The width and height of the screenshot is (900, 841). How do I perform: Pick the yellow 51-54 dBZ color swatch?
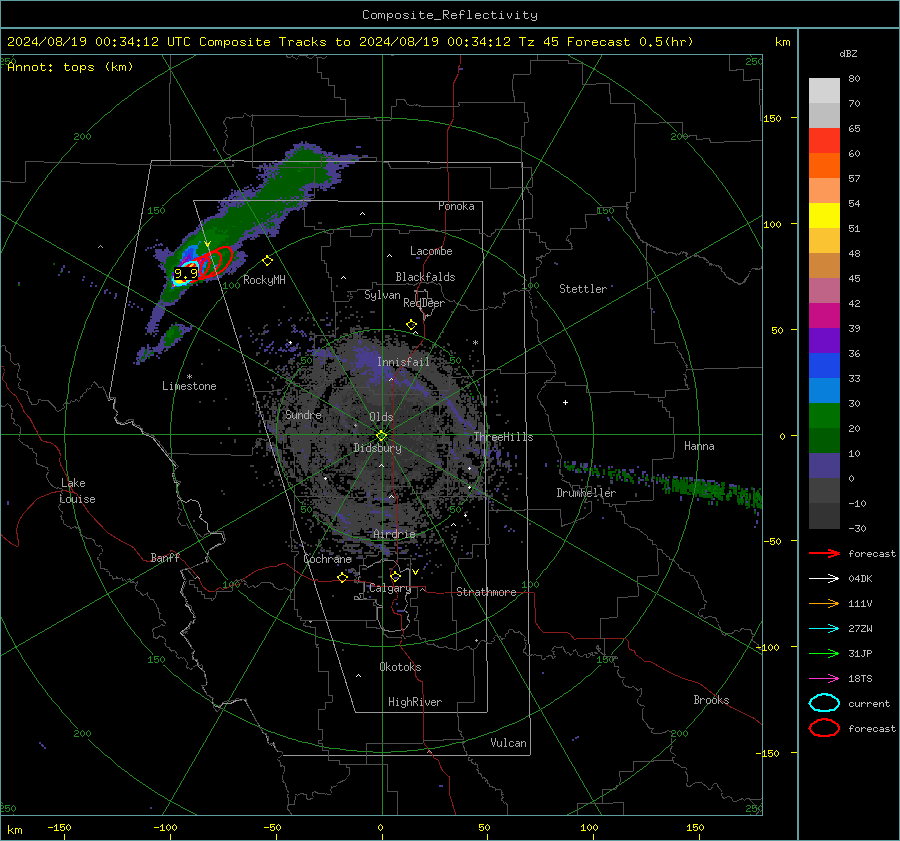point(824,216)
